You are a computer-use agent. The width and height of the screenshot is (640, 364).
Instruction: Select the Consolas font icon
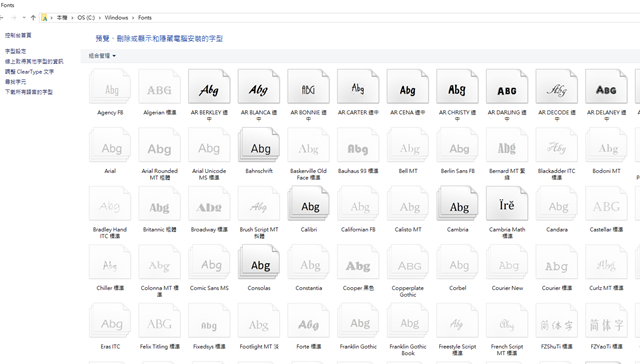pyautogui.click(x=259, y=262)
